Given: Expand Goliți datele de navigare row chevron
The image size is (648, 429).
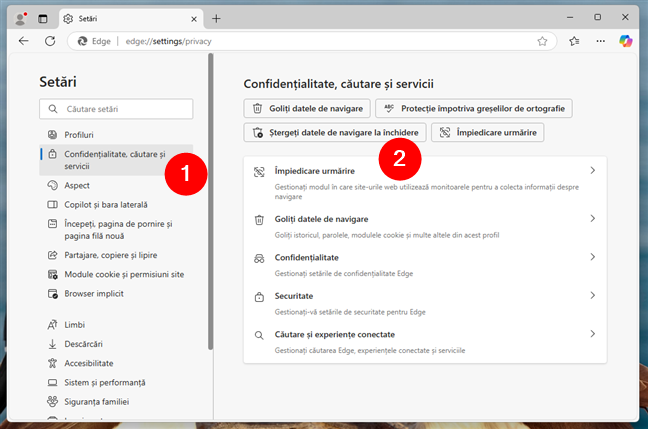Looking at the screenshot, I should pos(593,218).
